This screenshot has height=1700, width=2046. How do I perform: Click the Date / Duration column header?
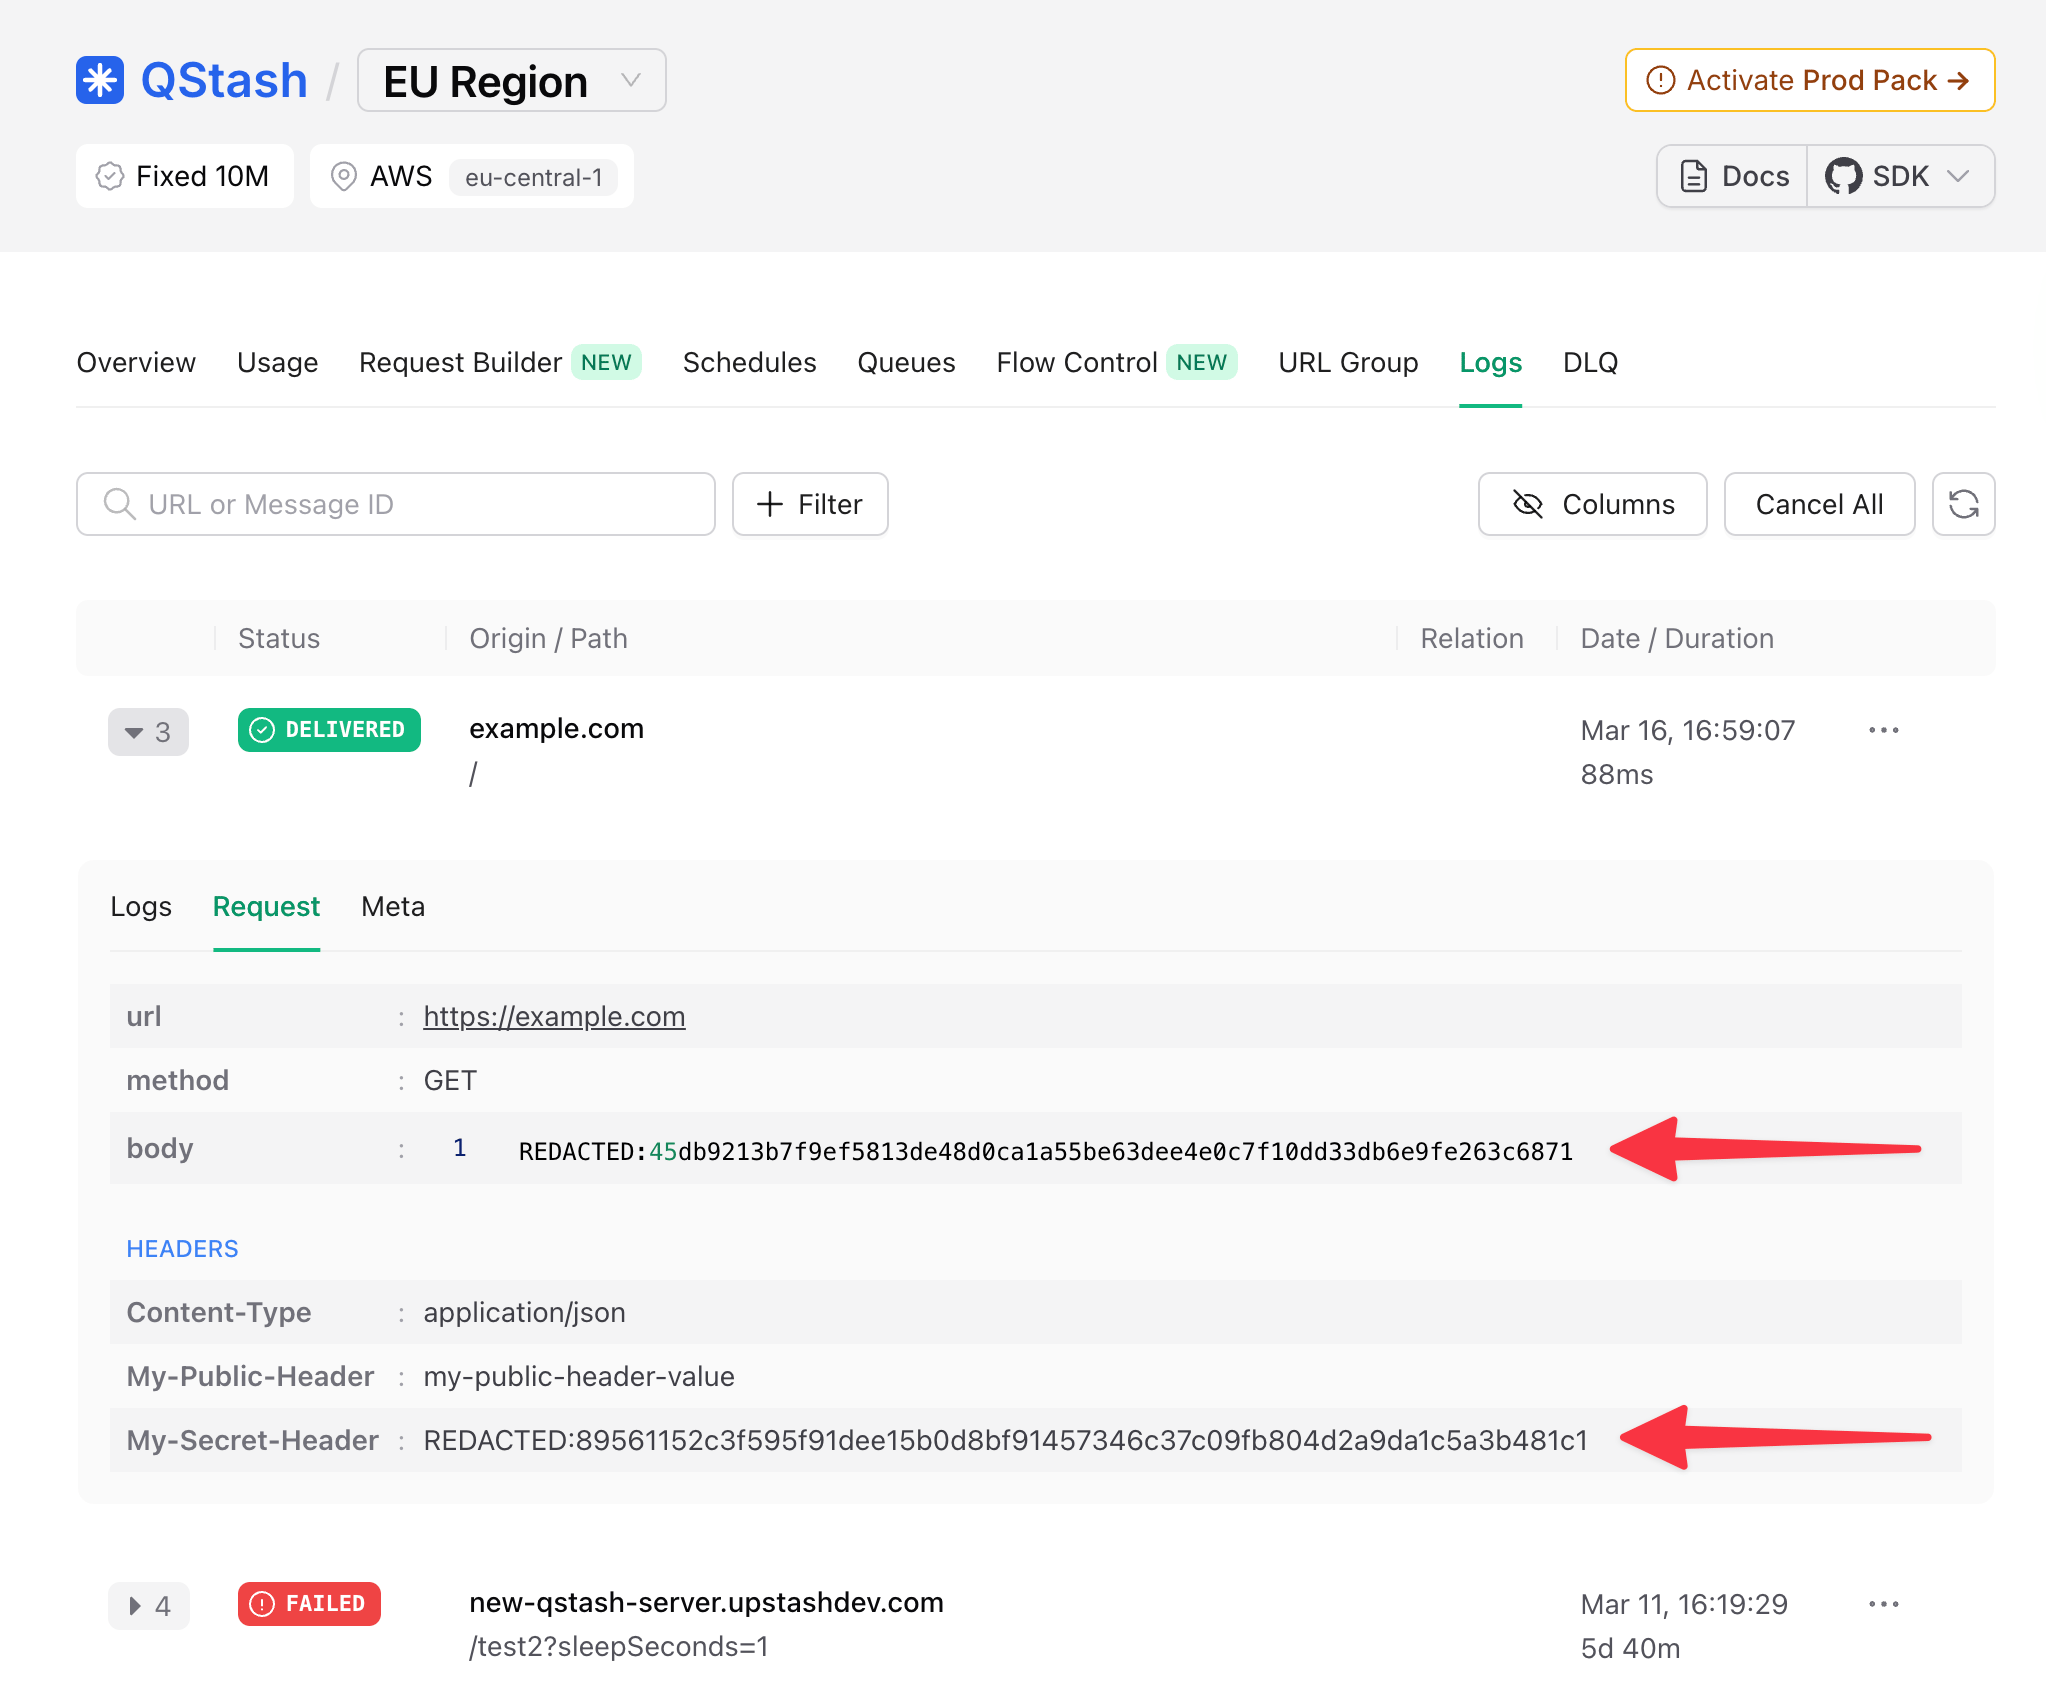[1677, 638]
